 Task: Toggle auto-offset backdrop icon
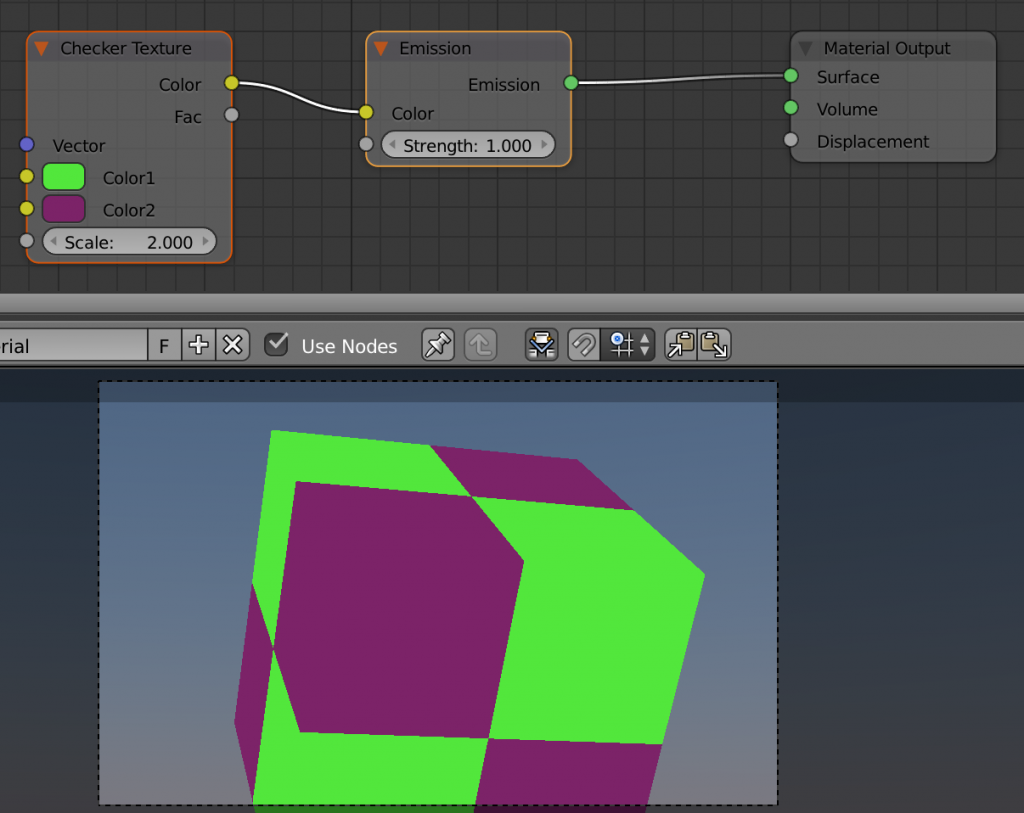coord(541,345)
